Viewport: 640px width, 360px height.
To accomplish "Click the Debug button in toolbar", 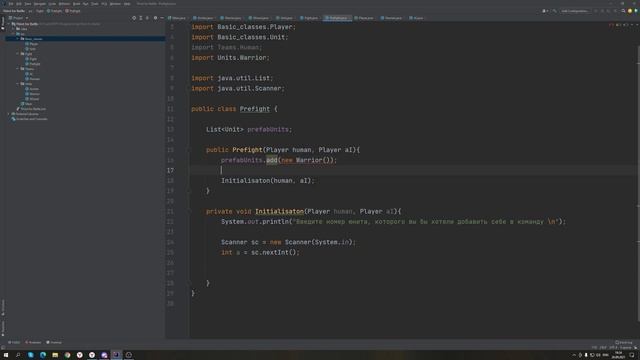I will click(602, 11).
